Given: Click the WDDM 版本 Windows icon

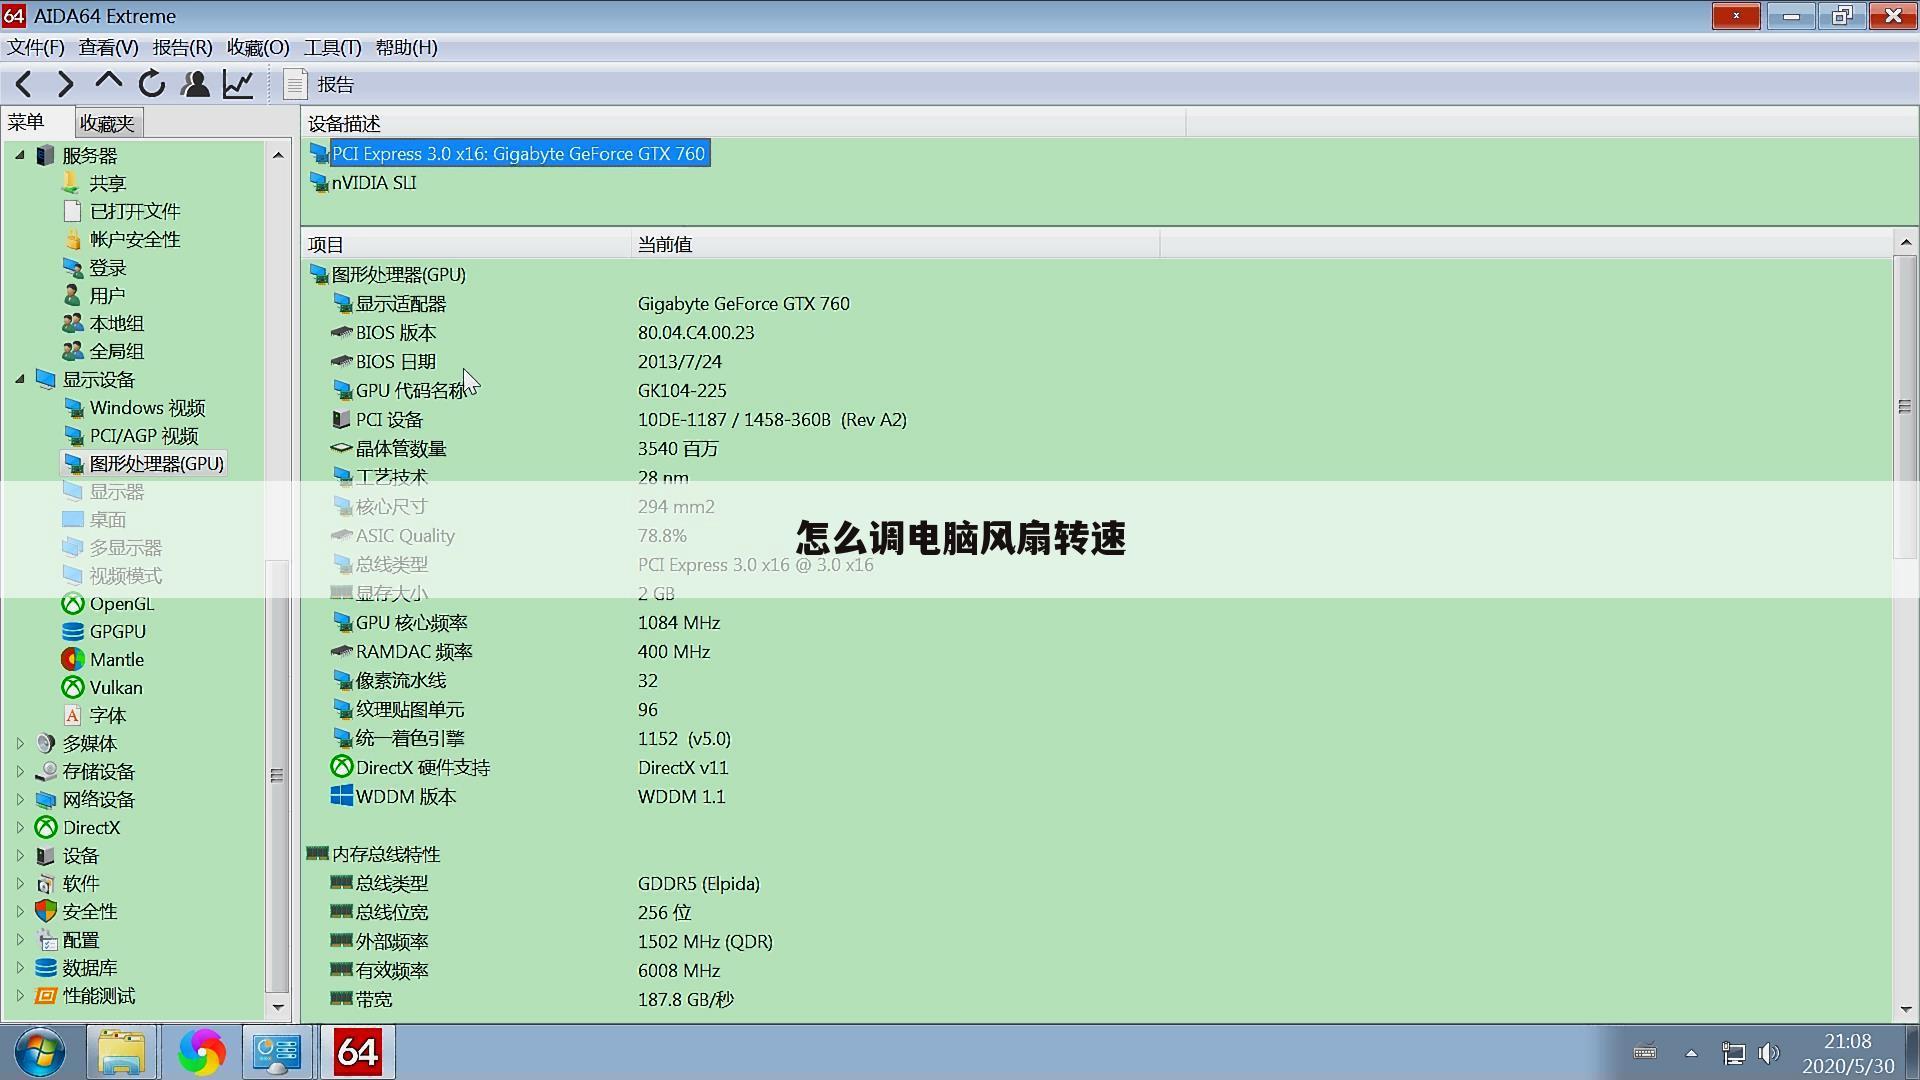Looking at the screenshot, I should (342, 796).
